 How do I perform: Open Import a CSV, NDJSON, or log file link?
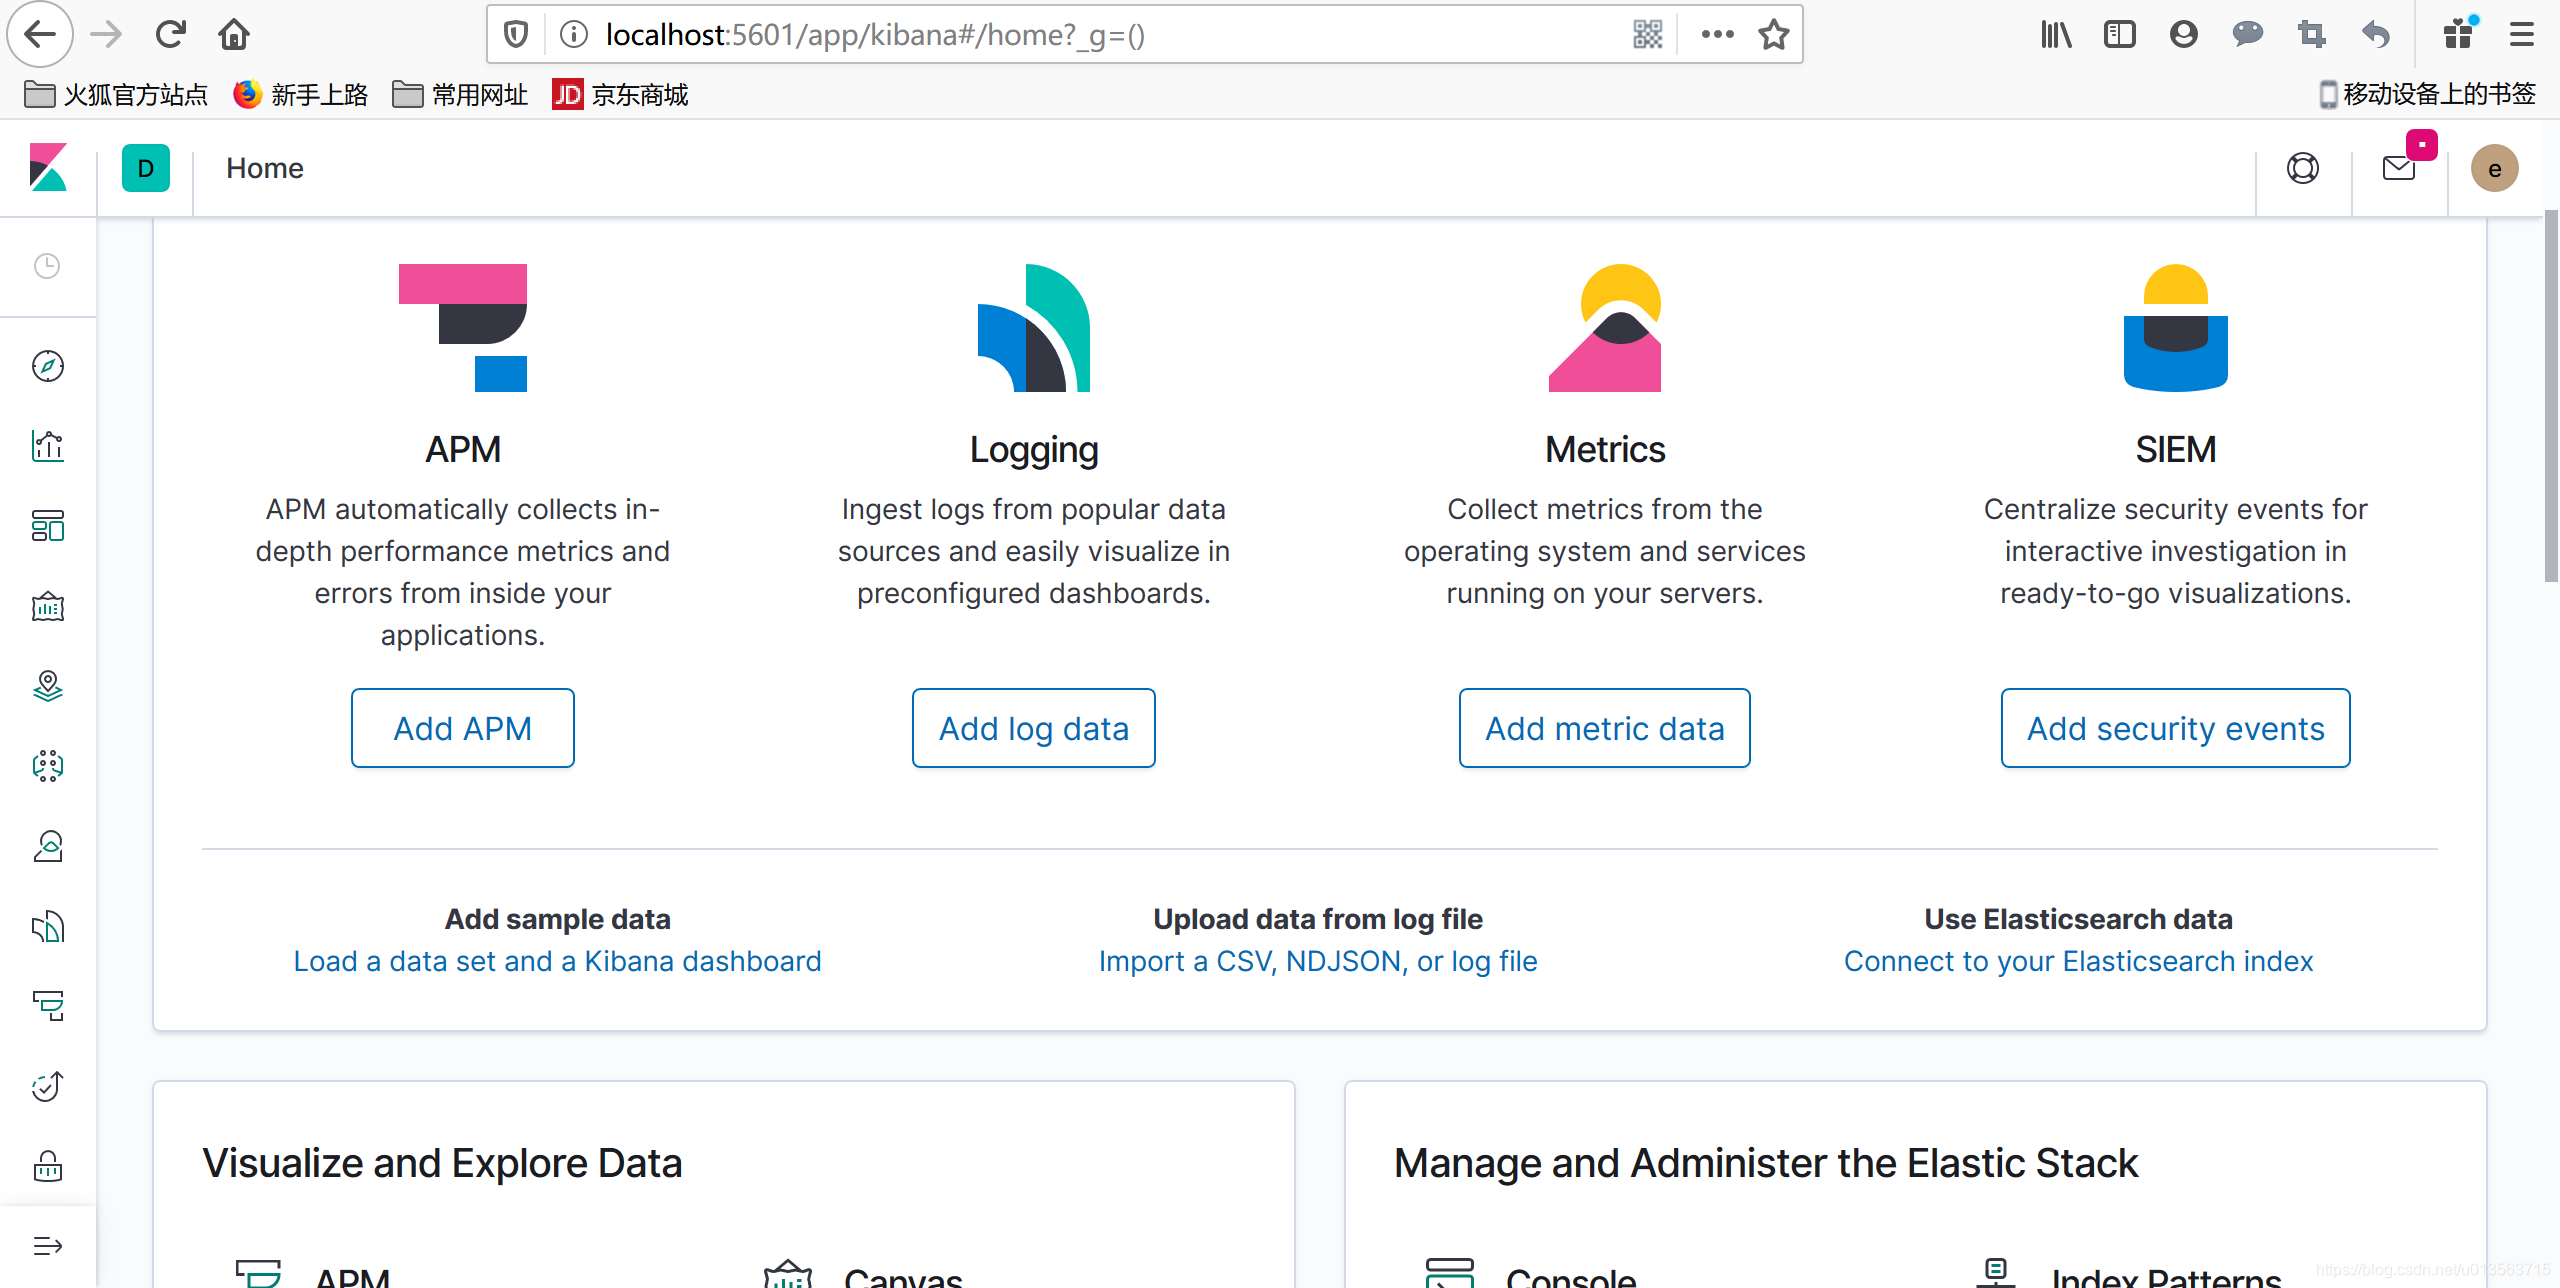tap(1318, 961)
